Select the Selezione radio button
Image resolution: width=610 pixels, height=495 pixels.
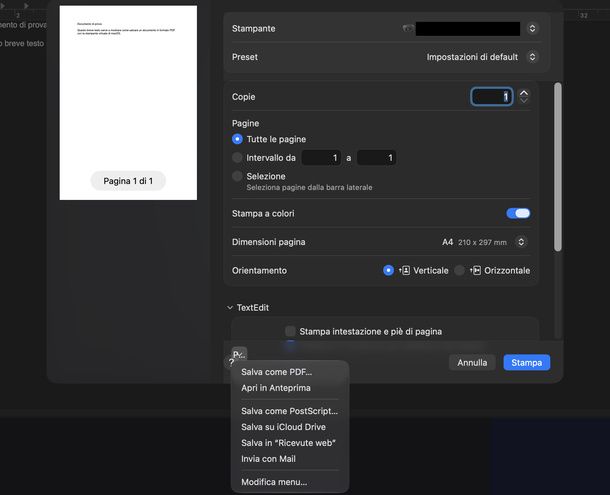point(237,176)
